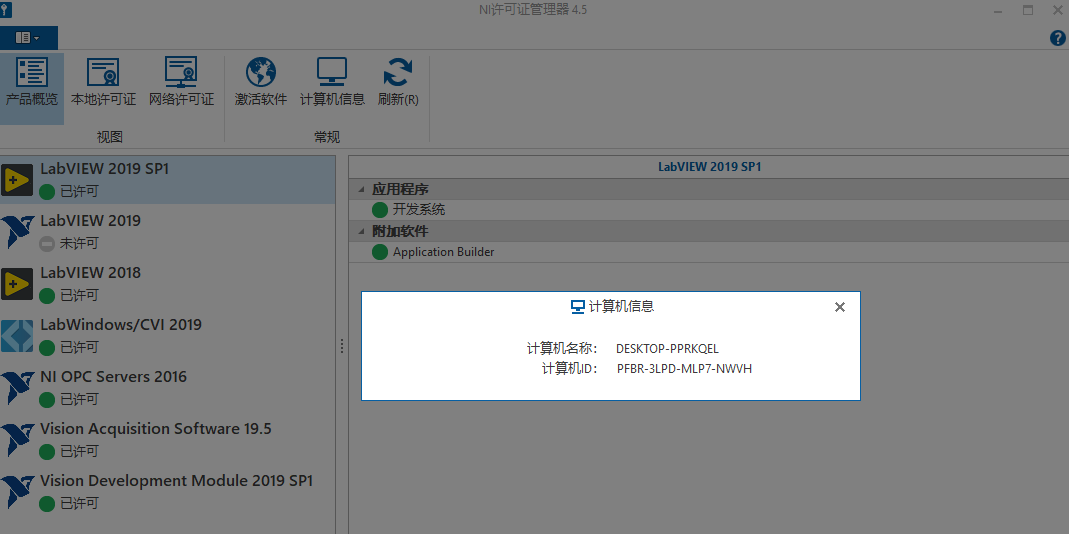
Task: Click the key application icon in title bar
Action: [x=6, y=10]
